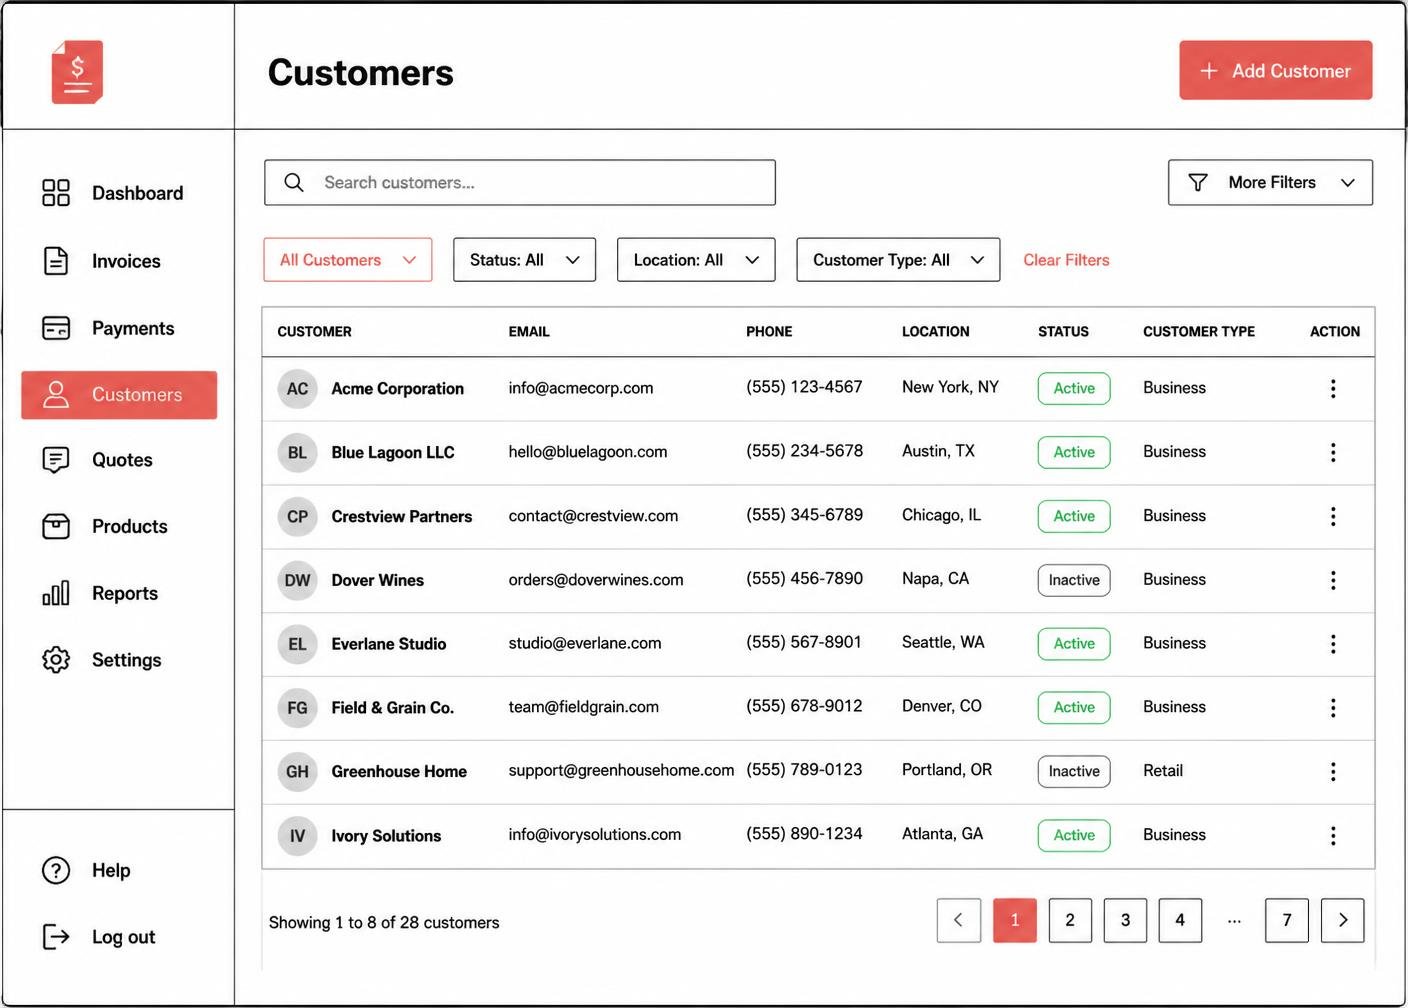Open actions menu for Blue Lagoon LLC
Viewport: 1408px width, 1008px height.
pos(1333,452)
